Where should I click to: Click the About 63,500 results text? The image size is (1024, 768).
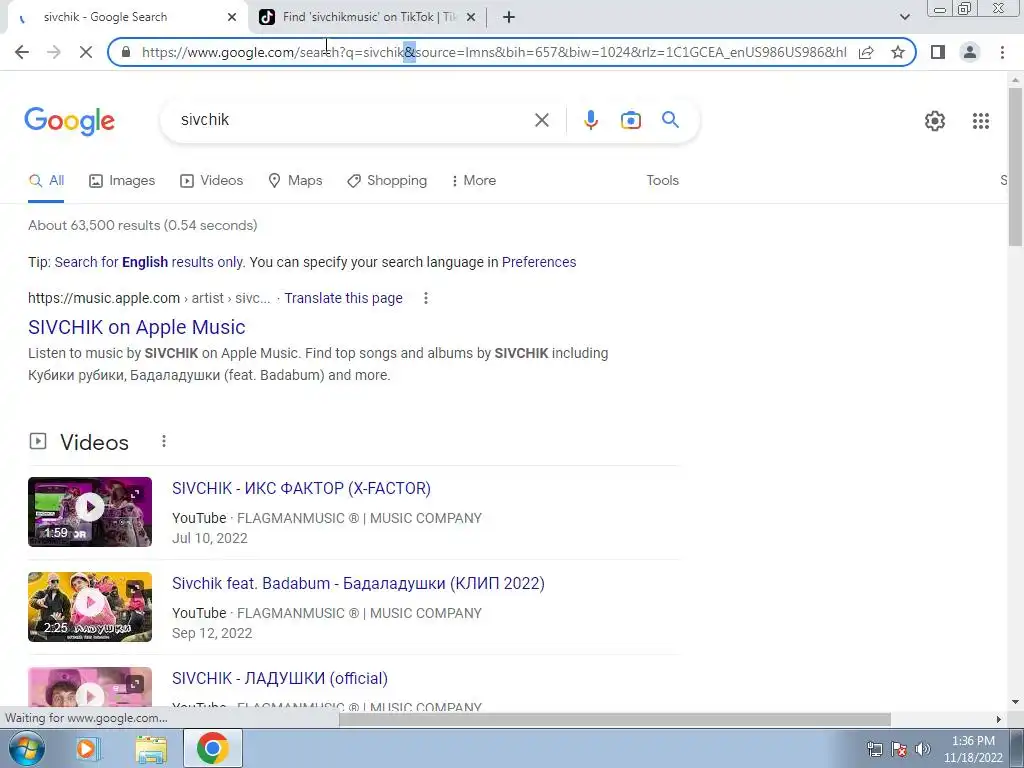click(142, 225)
